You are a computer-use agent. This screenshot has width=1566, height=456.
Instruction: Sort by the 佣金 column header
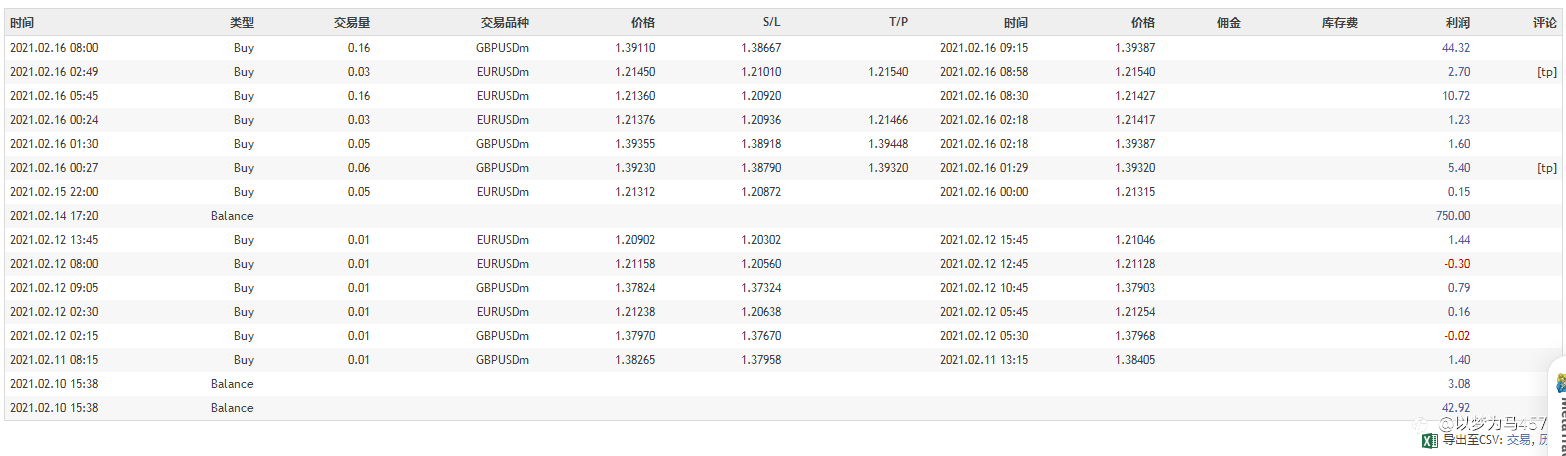(x=1229, y=22)
